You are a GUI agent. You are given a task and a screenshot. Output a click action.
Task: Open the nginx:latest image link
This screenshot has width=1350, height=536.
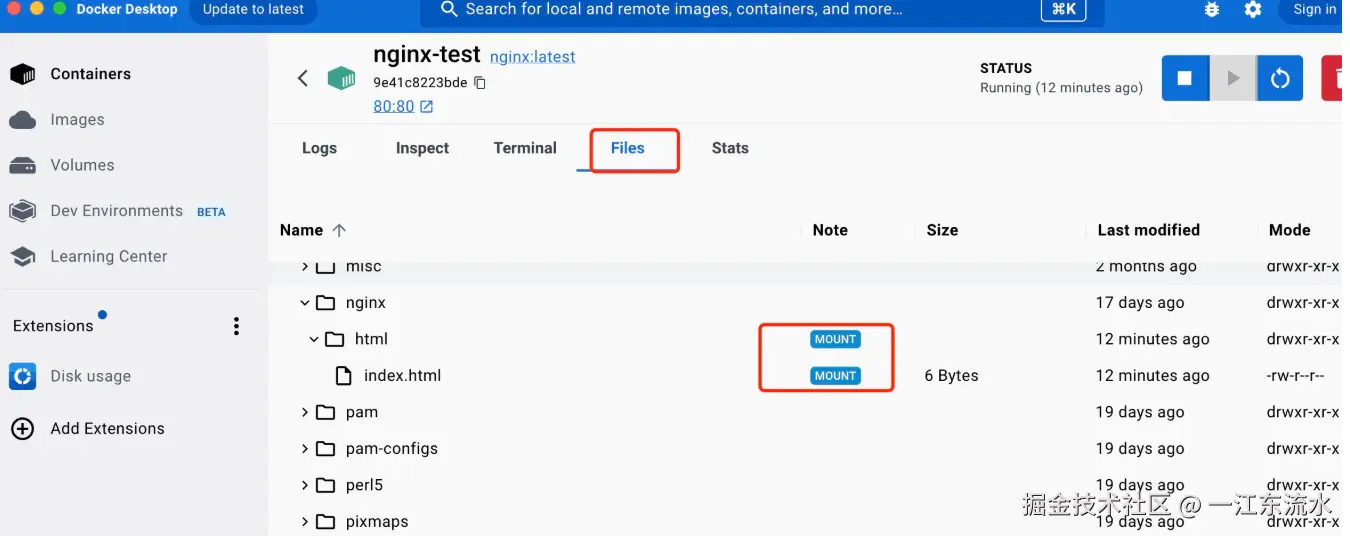[532, 57]
